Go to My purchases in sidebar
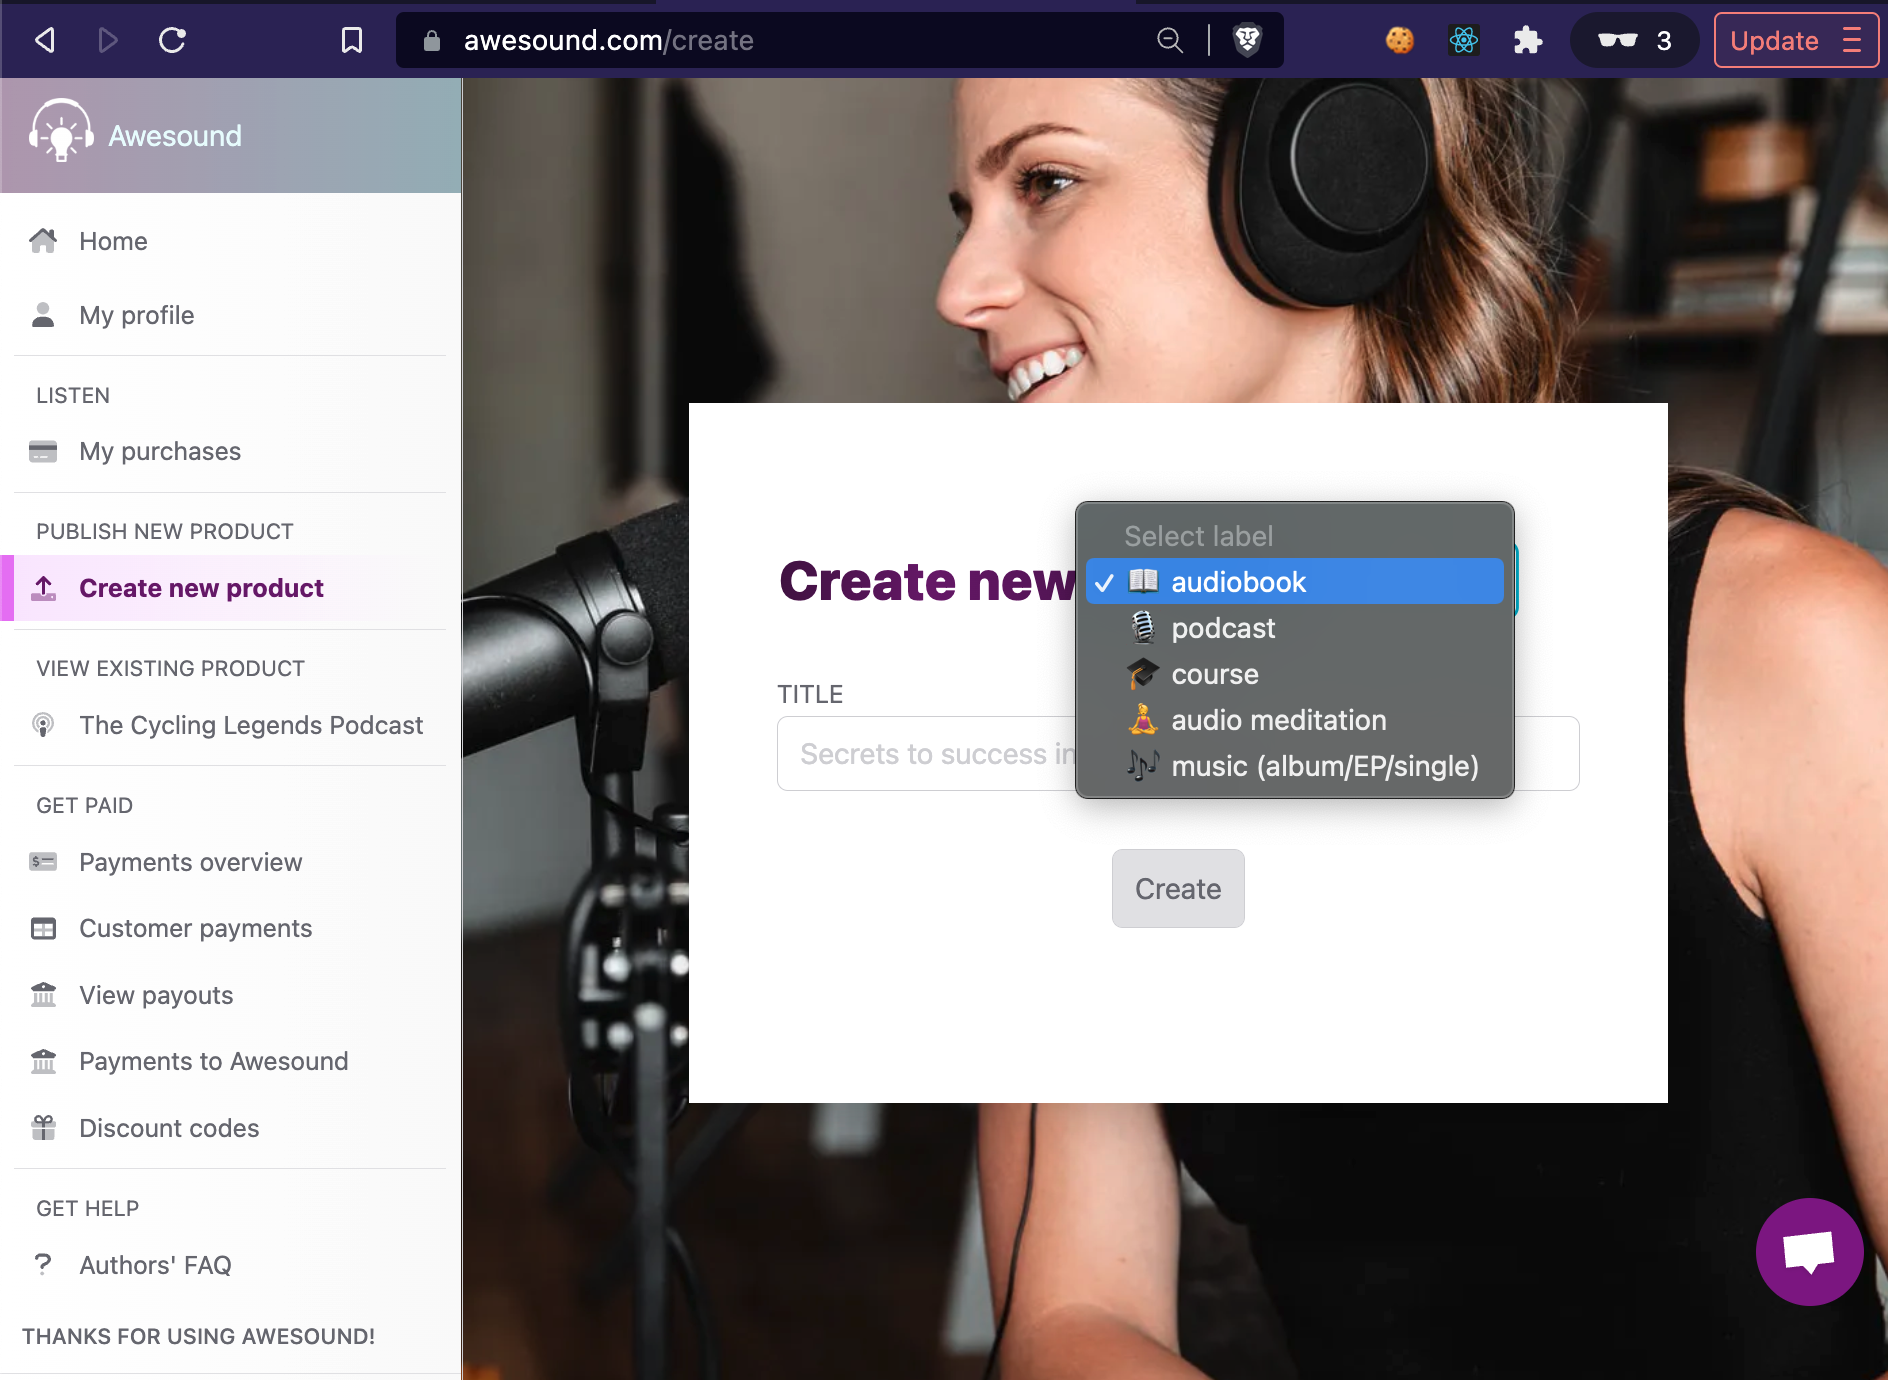The width and height of the screenshot is (1888, 1380). [x=160, y=451]
